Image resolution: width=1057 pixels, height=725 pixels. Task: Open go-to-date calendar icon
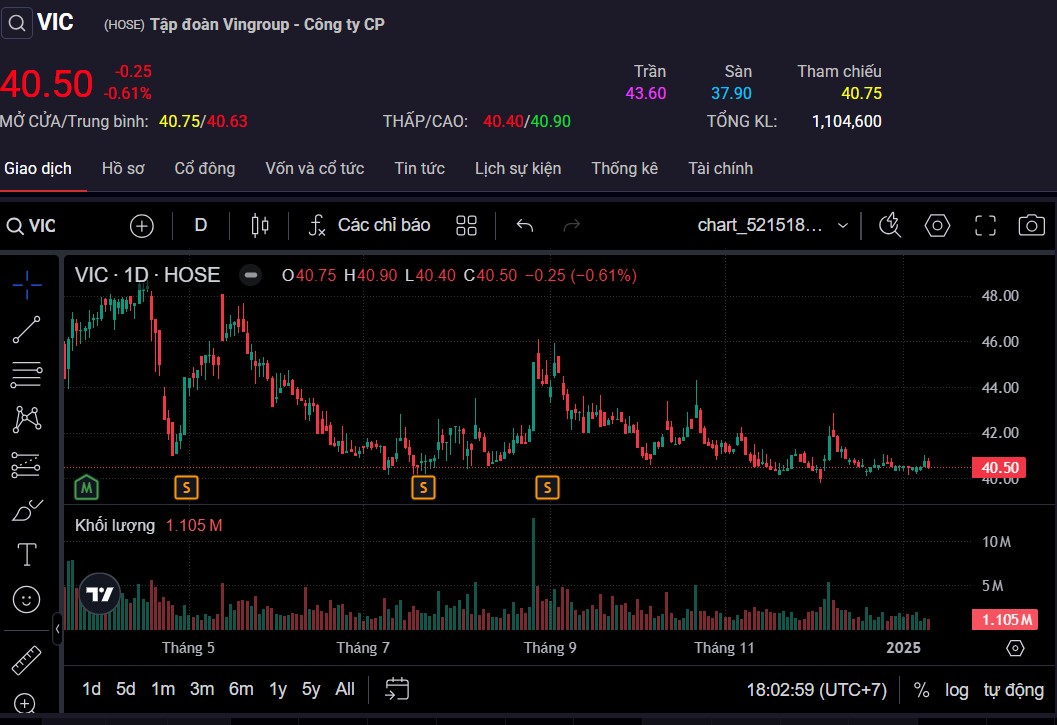point(397,689)
